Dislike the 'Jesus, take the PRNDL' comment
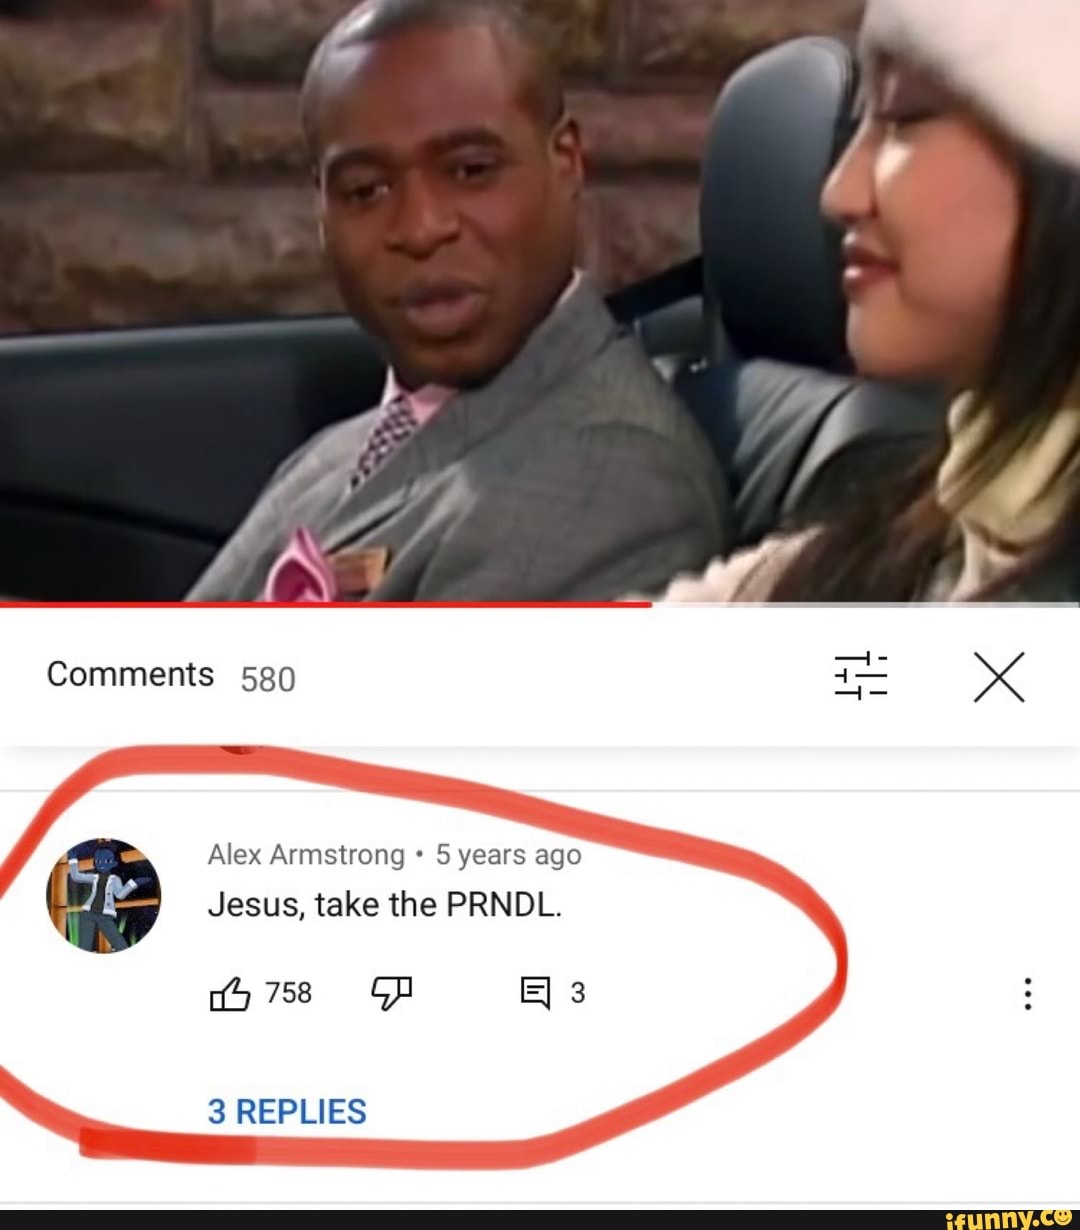This screenshot has width=1080, height=1230. 391,993
